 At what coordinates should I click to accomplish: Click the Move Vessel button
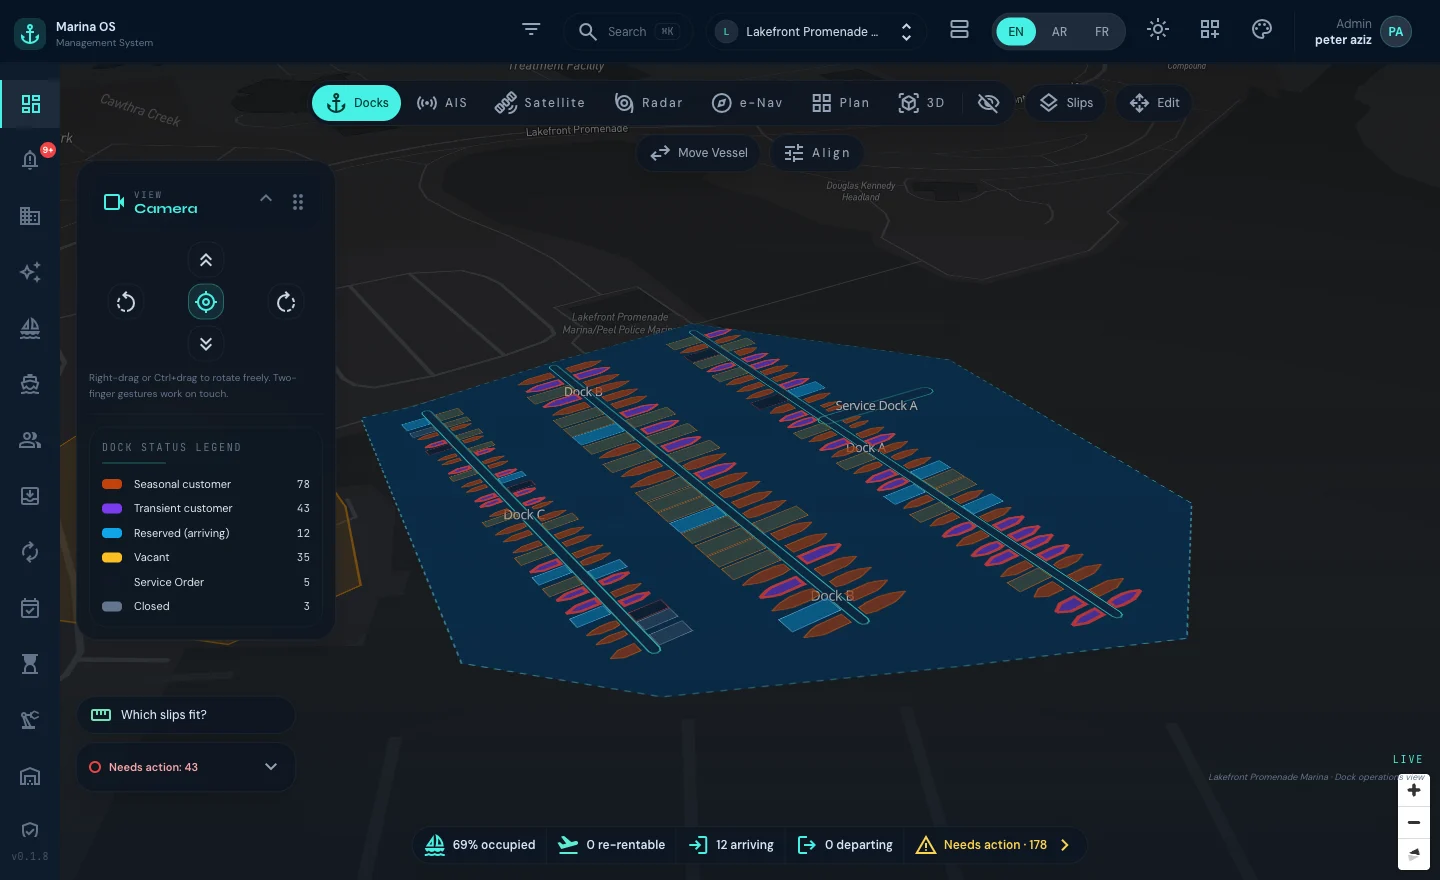[x=699, y=153]
